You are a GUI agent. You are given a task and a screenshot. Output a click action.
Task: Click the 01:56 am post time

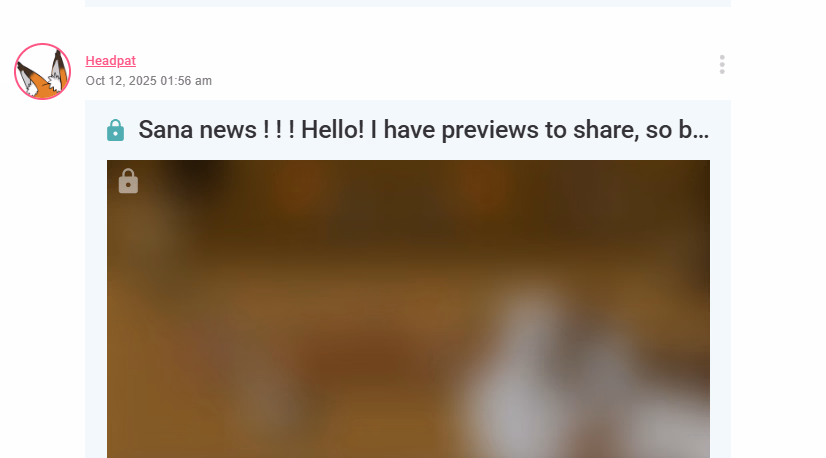tap(186, 81)
